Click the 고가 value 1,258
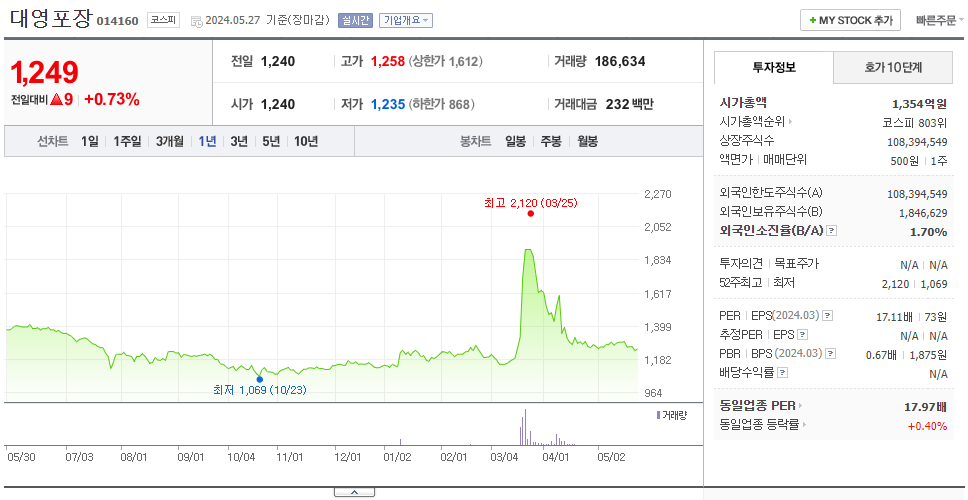 pos(388,62)
